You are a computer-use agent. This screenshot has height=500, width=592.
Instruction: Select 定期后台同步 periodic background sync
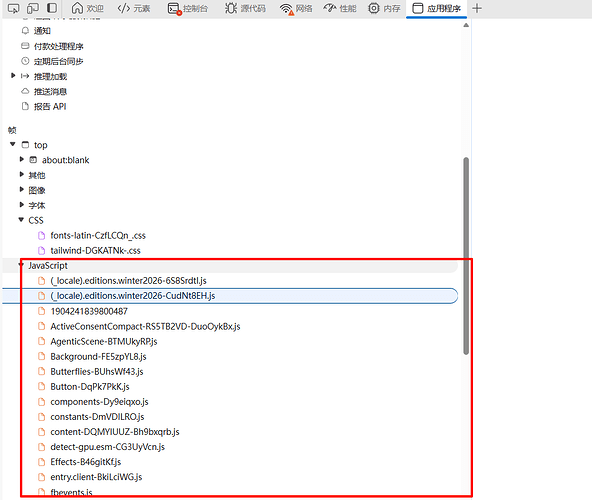click(59, 61)
